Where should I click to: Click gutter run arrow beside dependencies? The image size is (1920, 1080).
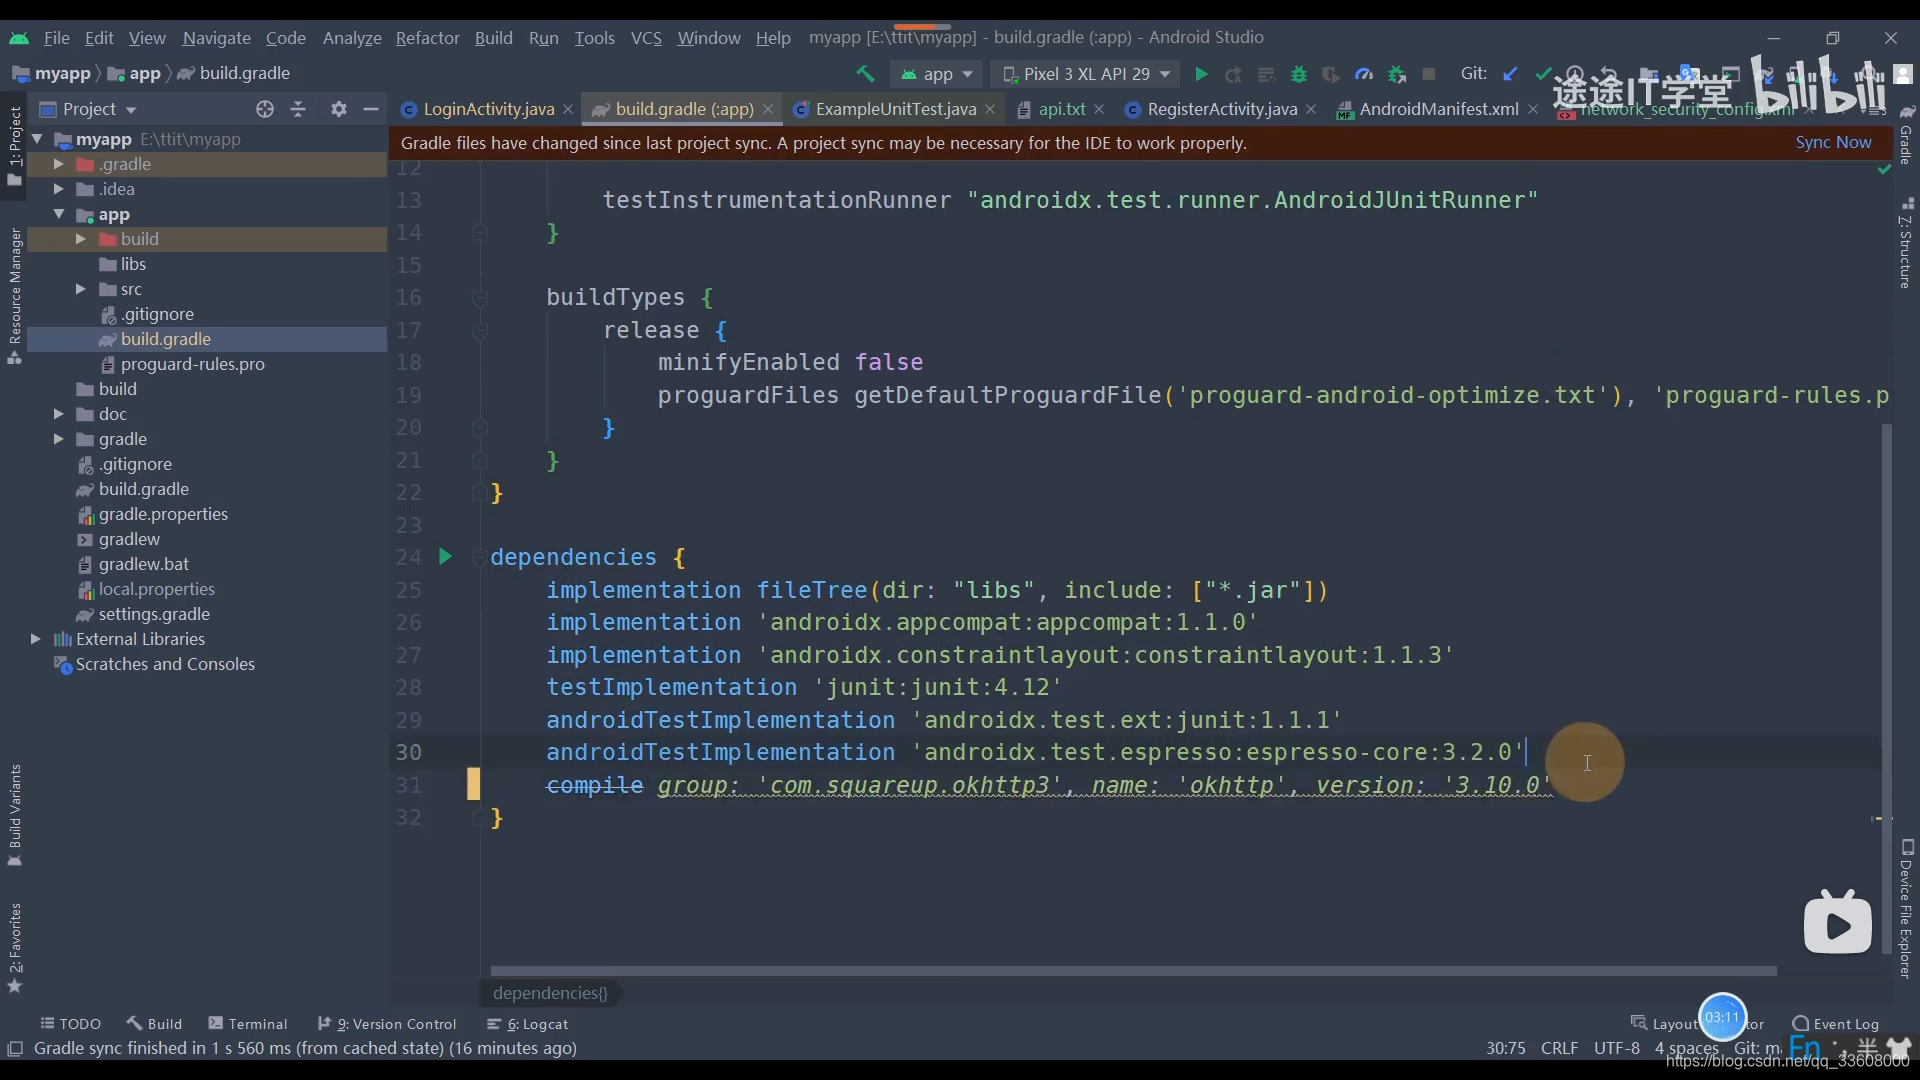pos(445,557)
